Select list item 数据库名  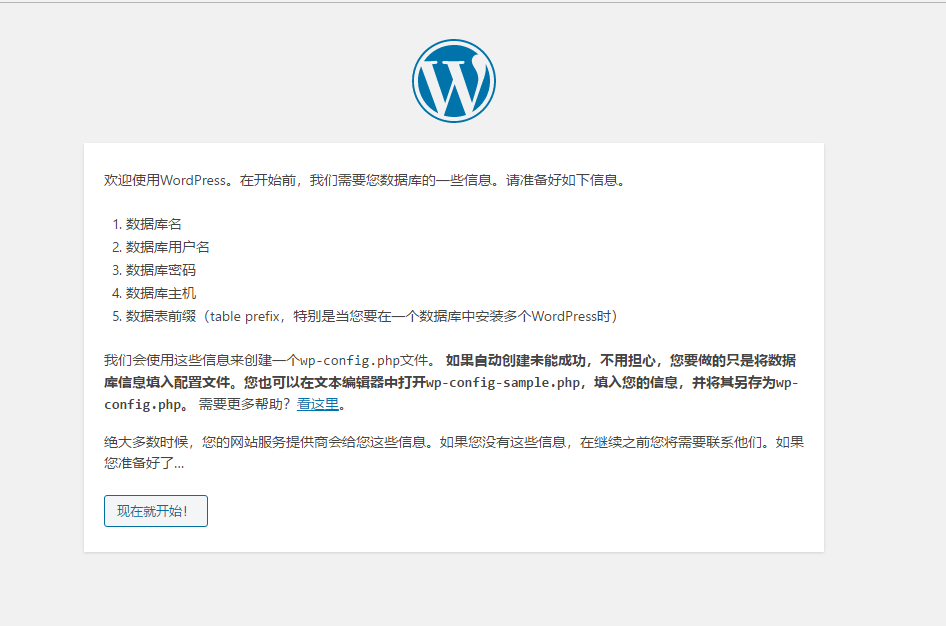pyautogui.click(x=153, y=224)
